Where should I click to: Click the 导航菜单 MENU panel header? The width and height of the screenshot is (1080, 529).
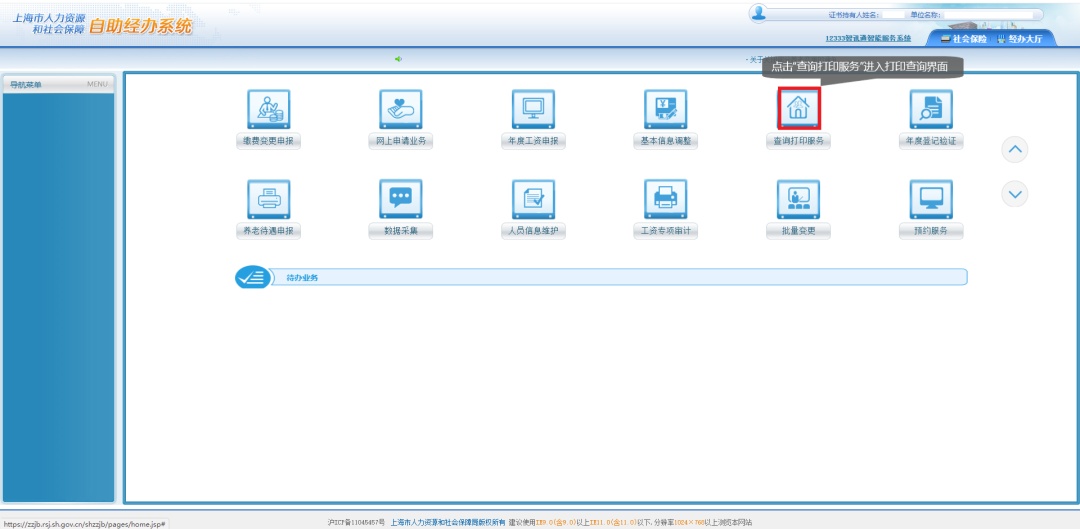pos(58,84)
